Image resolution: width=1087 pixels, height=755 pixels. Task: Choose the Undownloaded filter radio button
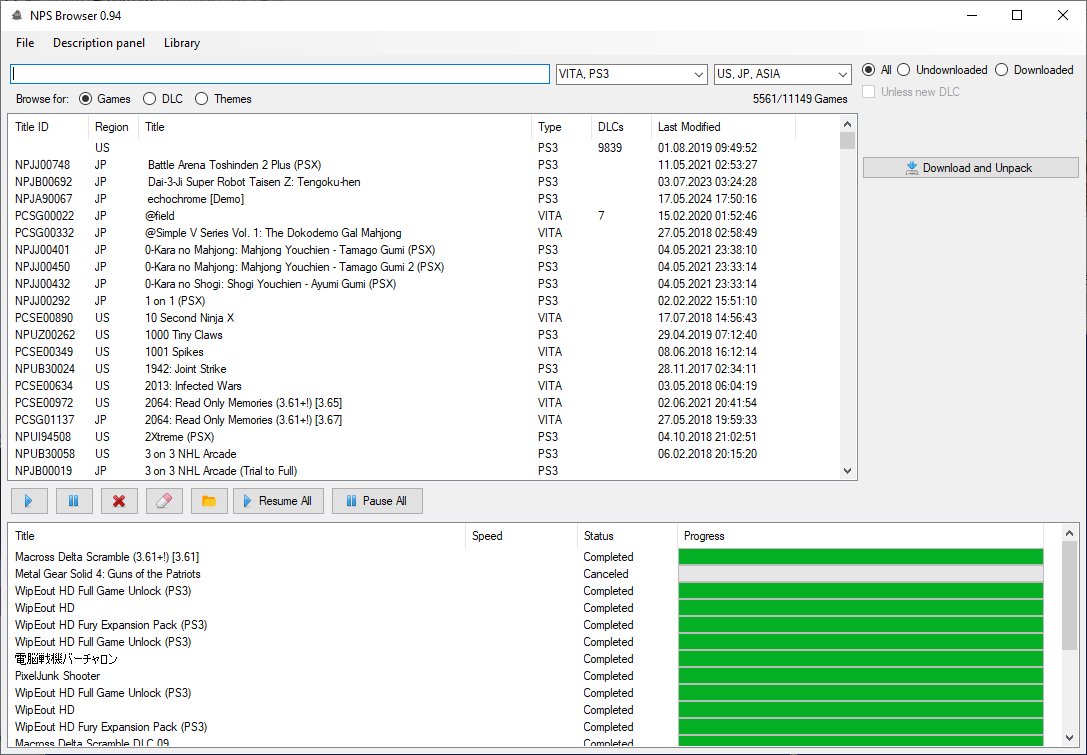click(942, 70)
